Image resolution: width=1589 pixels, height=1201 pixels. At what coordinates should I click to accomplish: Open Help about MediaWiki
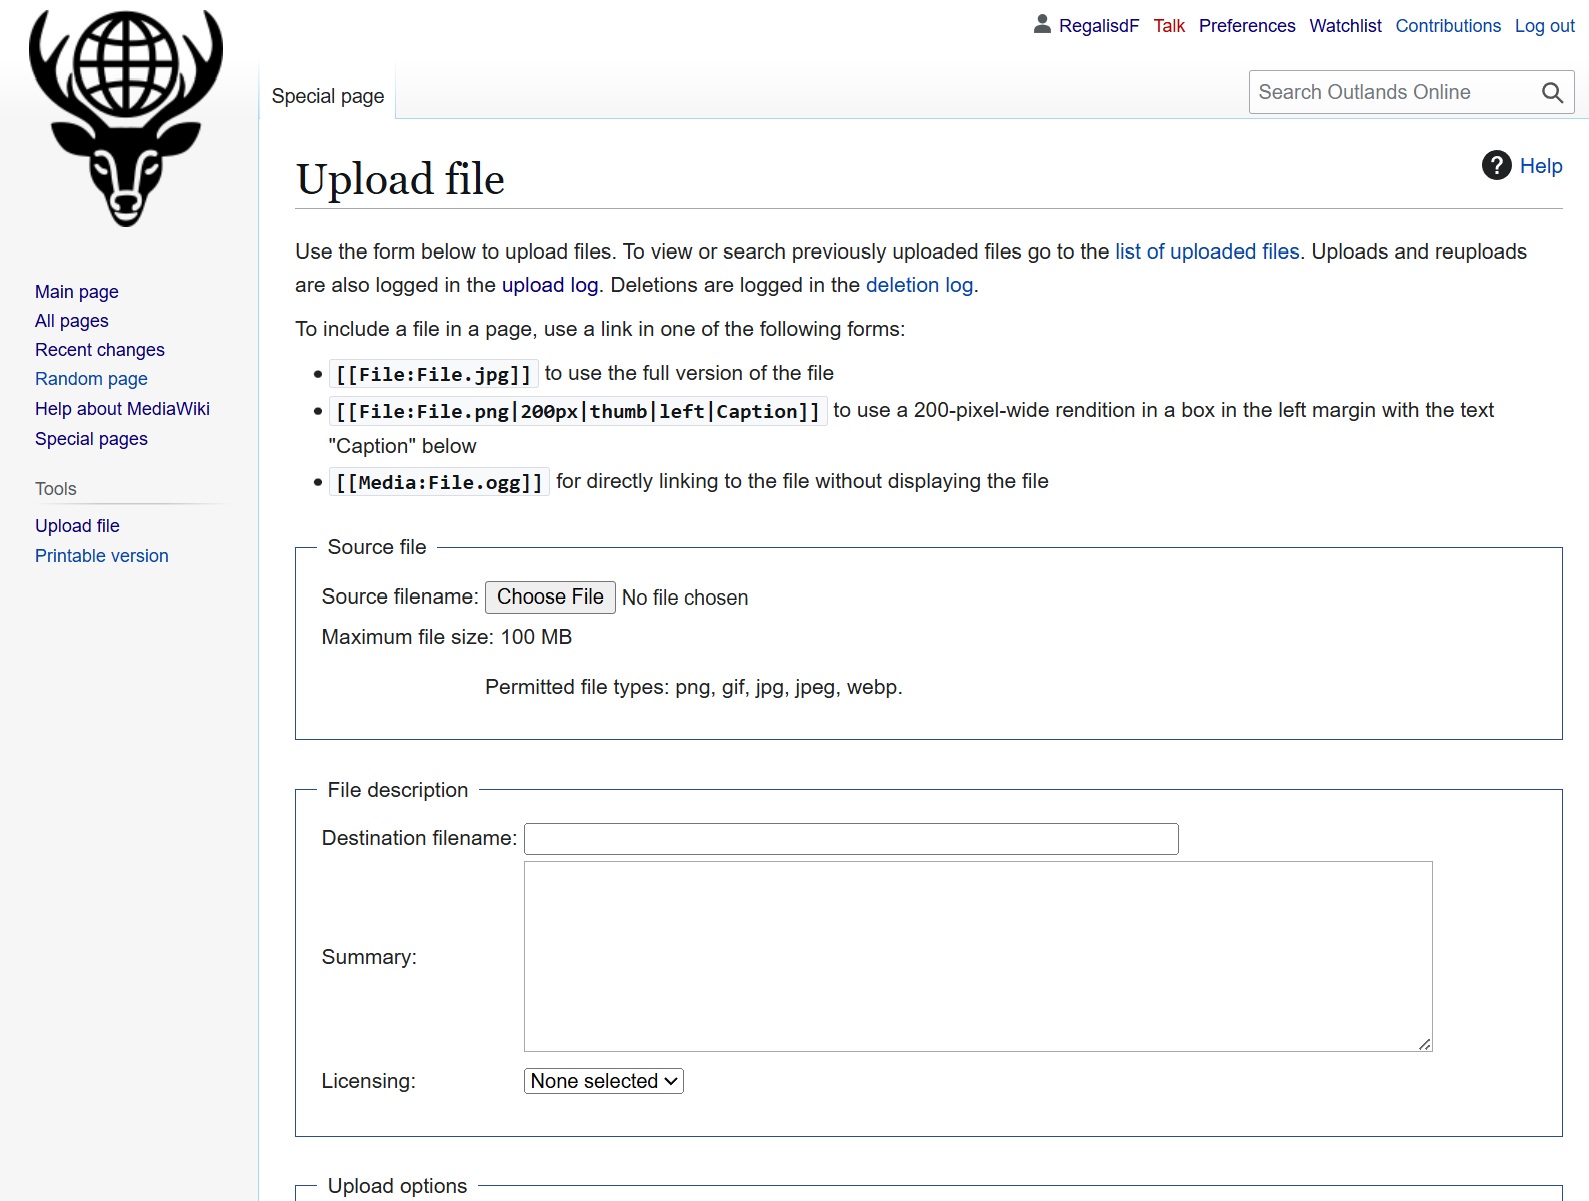(122, 409)
